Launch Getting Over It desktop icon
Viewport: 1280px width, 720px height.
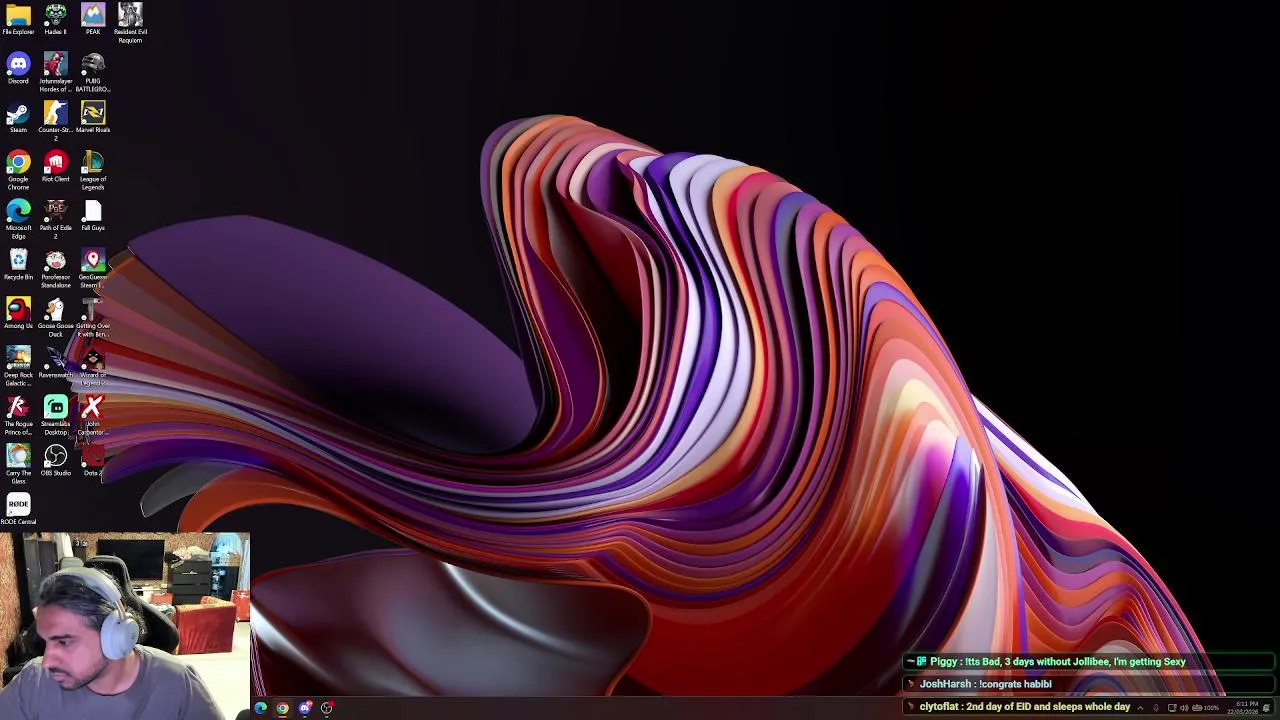pyautogui.click(x=93, y=317)
